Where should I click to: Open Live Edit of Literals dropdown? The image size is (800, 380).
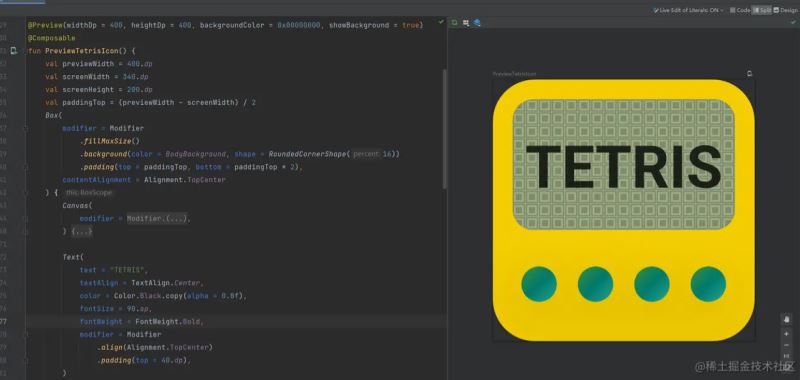click(x=688, y=10)
